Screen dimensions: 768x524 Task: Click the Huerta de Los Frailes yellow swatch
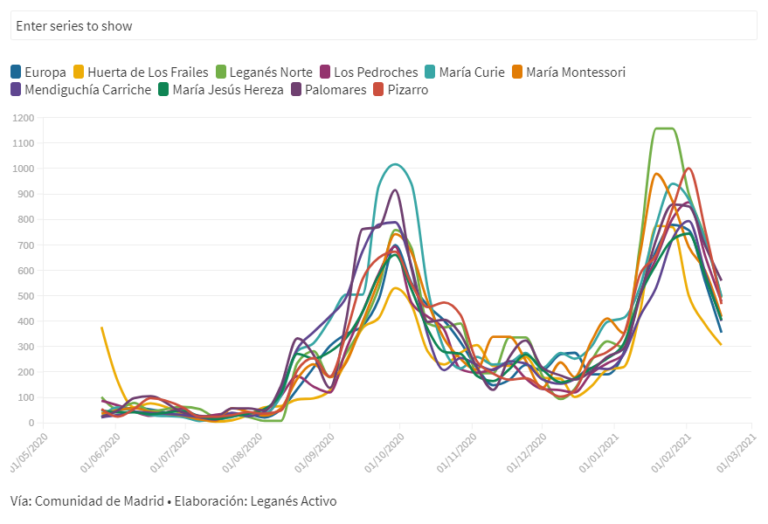[79, 72]
